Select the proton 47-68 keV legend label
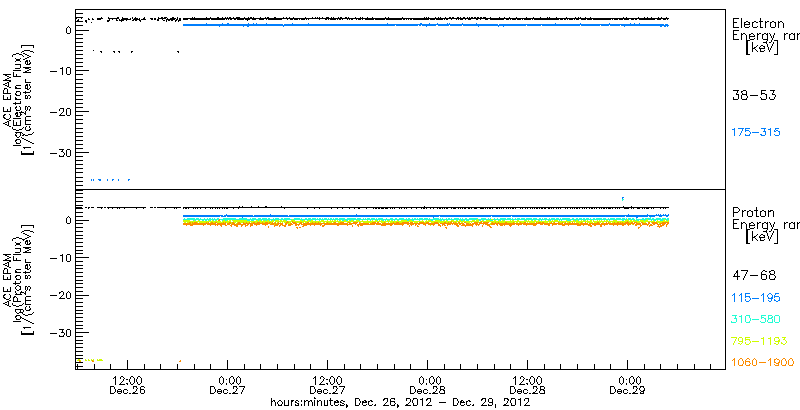The height and width of the screenshot is (410, 800). pyautogui.click(x=754, y=276)
